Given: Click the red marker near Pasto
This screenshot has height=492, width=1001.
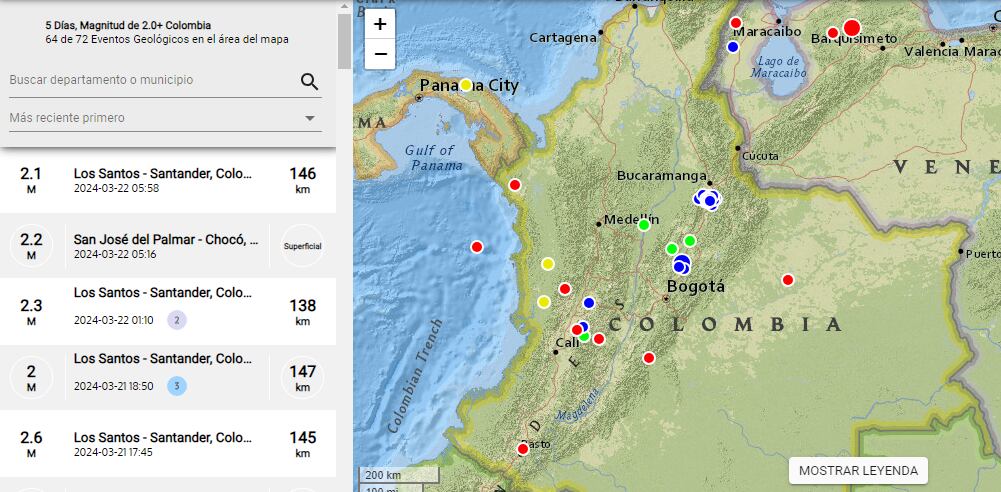Looking at the screenshot, I should (522, 449).
